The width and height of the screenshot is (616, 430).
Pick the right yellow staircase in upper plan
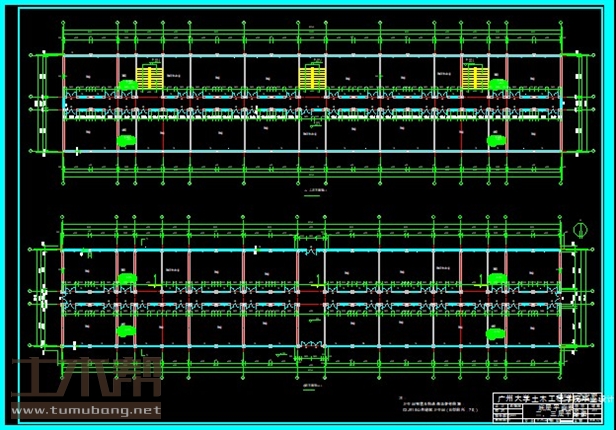click(474, 78)
